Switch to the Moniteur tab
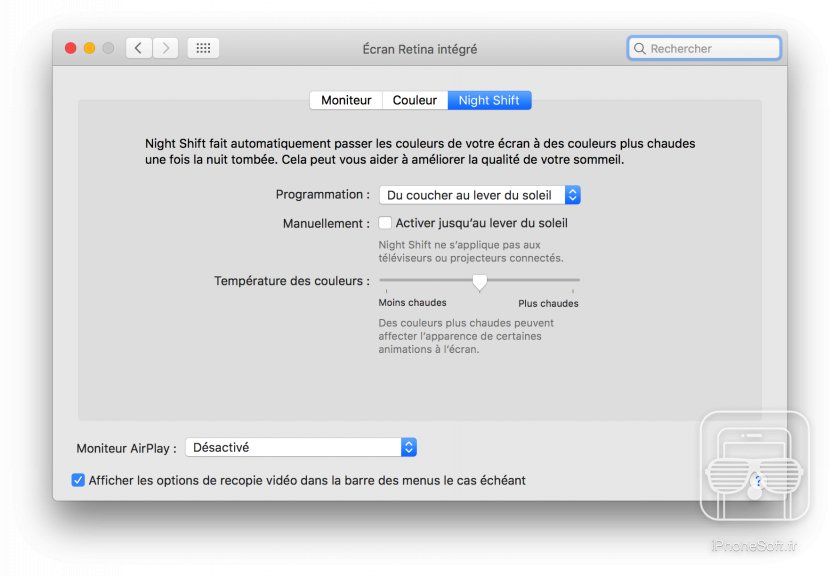Screen dimensions: 840x576 tap(346, 100)
